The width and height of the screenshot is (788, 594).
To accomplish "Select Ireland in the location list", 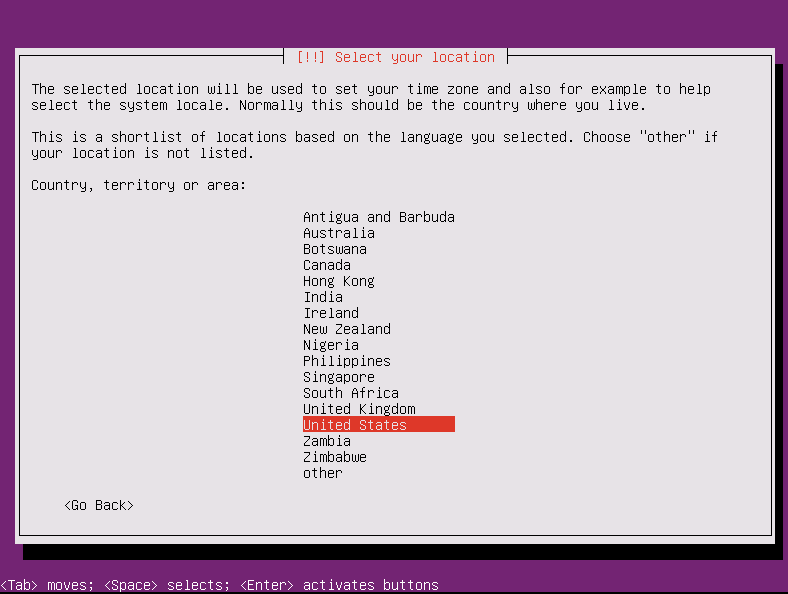I will coord(331,313).
